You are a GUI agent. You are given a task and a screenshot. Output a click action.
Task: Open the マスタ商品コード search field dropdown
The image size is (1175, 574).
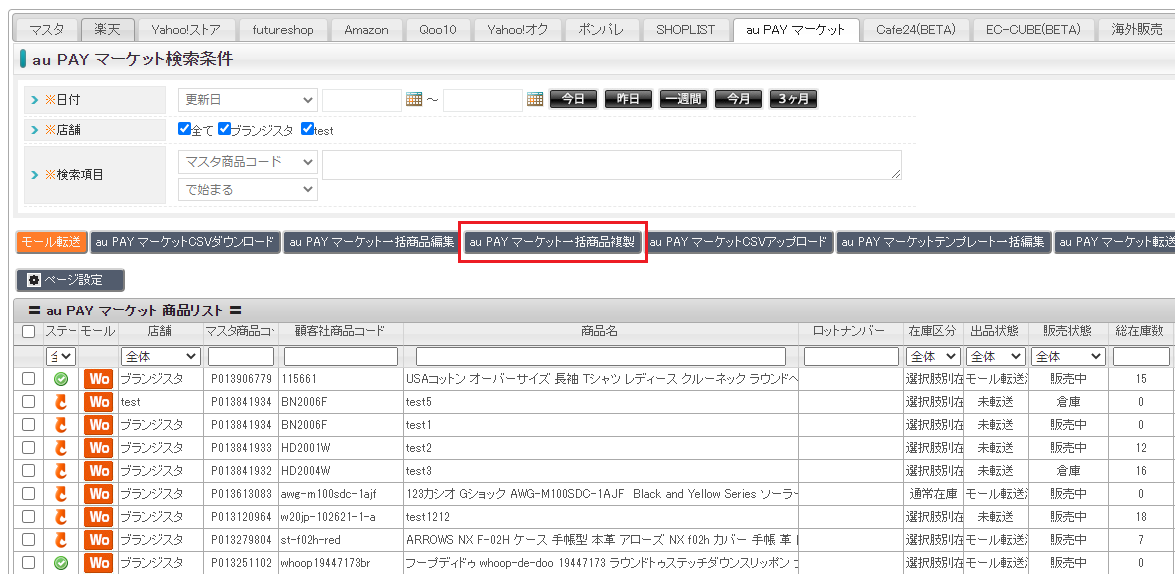(x=248, y=162)
